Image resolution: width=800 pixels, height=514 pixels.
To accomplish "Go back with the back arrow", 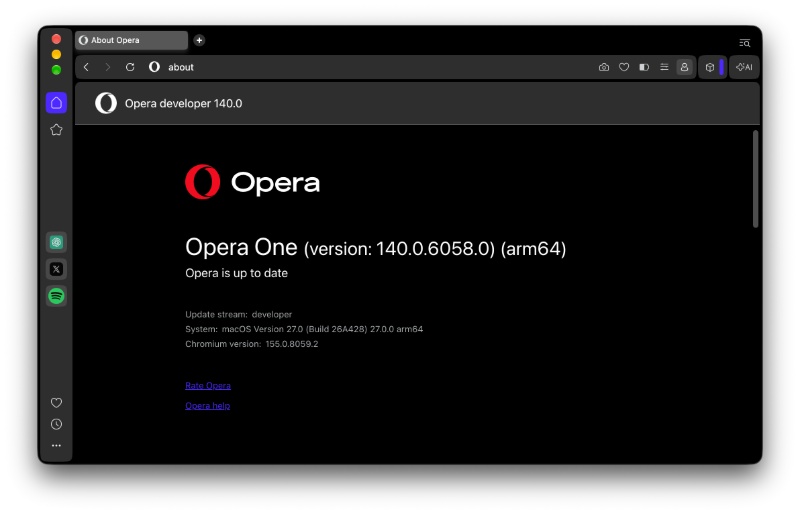I will pos(86,67).
